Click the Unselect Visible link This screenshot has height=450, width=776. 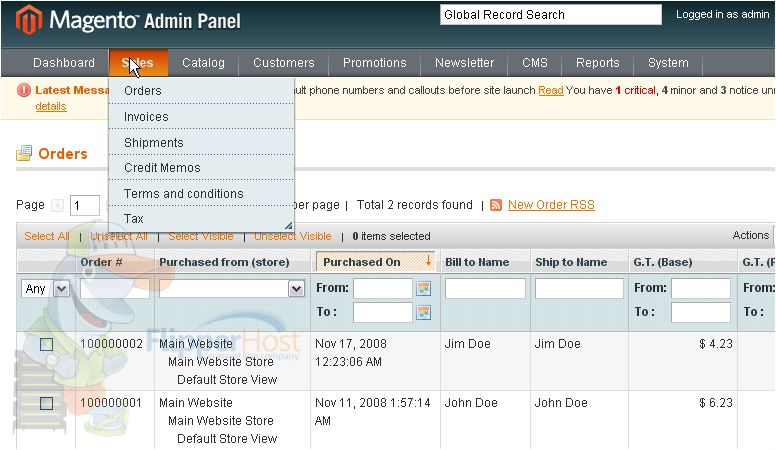point(292,236)
